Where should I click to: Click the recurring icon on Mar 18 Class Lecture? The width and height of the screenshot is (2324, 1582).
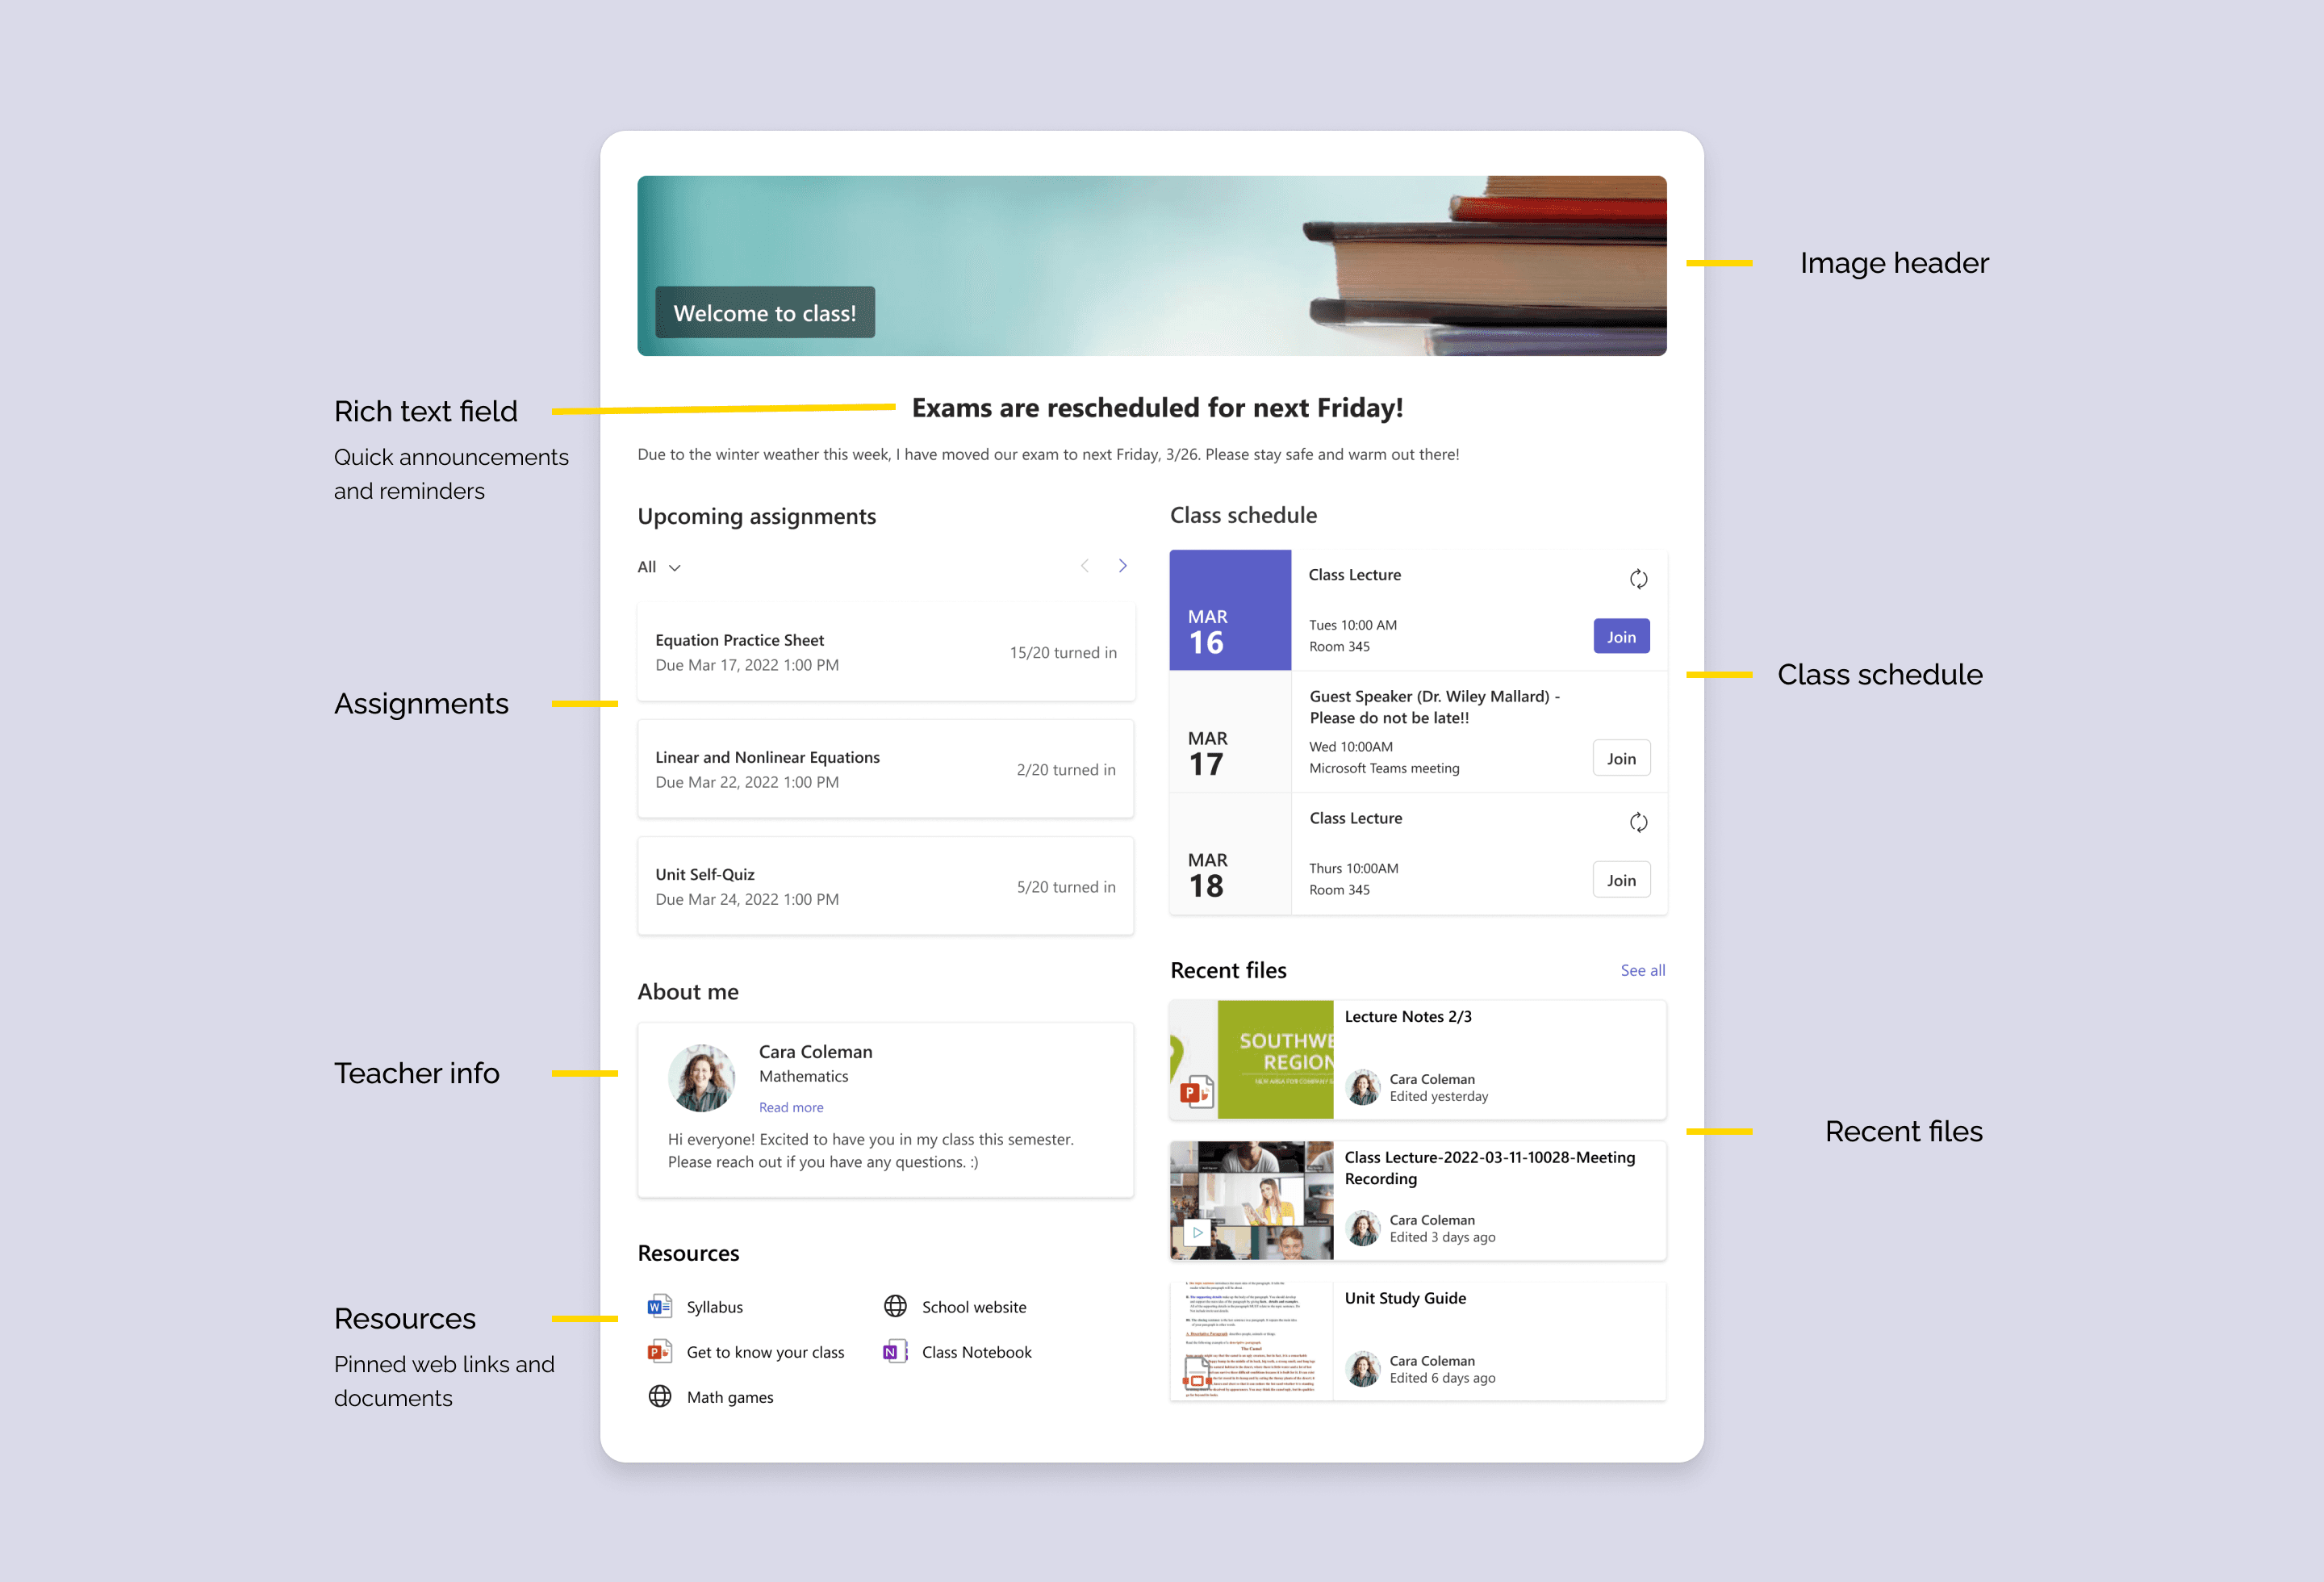1638,822
